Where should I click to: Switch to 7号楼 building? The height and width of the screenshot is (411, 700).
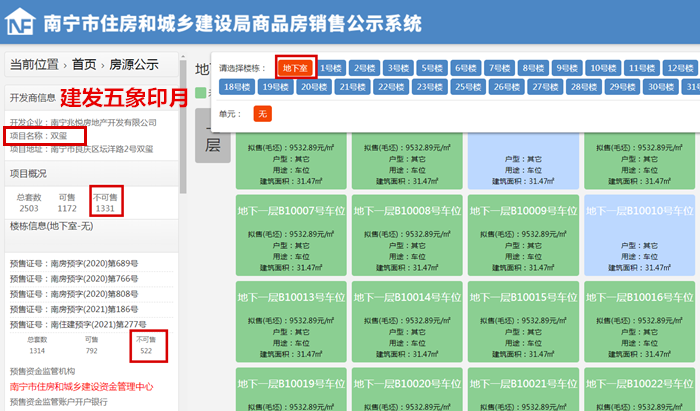click(500, 68)
